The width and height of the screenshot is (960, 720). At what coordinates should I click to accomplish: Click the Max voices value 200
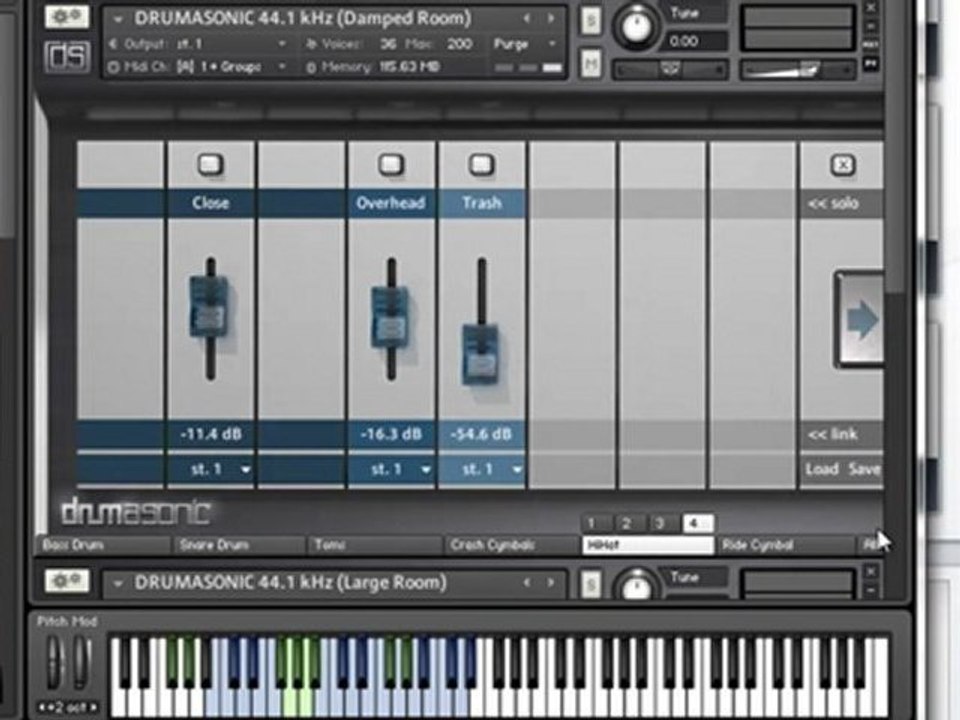pos(459,44)
